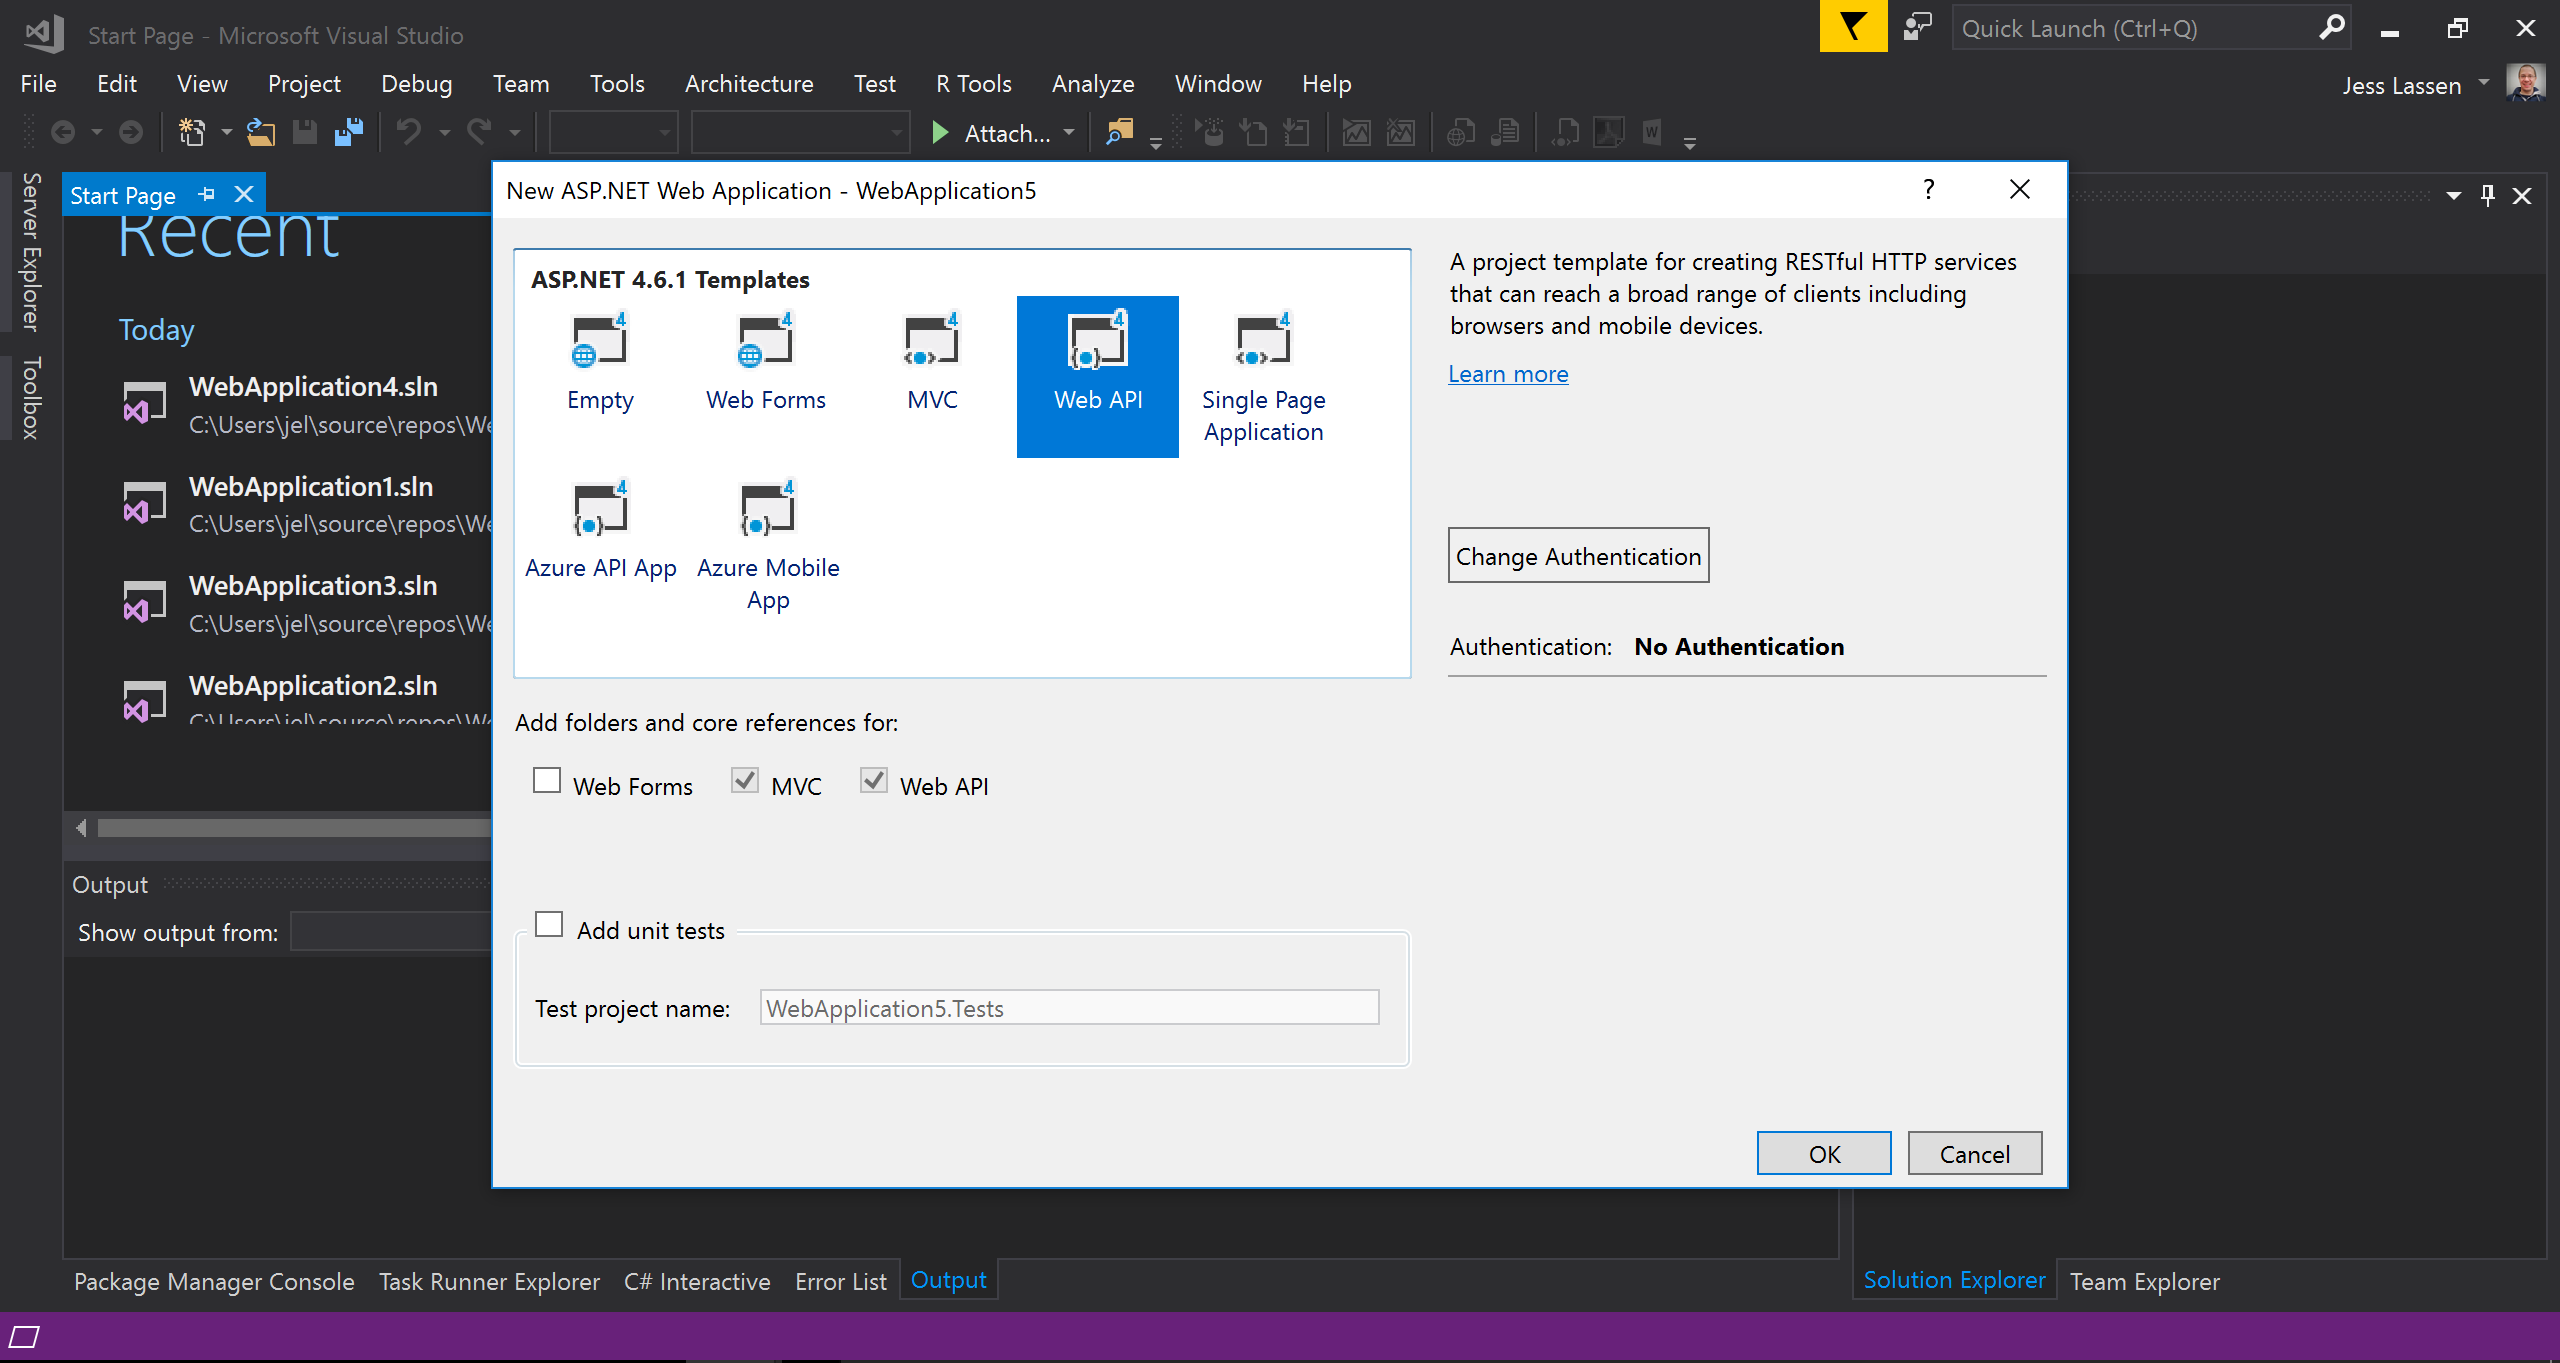
Task: Open the Learn more link
Action: pyautogui.click(x=1508, y=374)
